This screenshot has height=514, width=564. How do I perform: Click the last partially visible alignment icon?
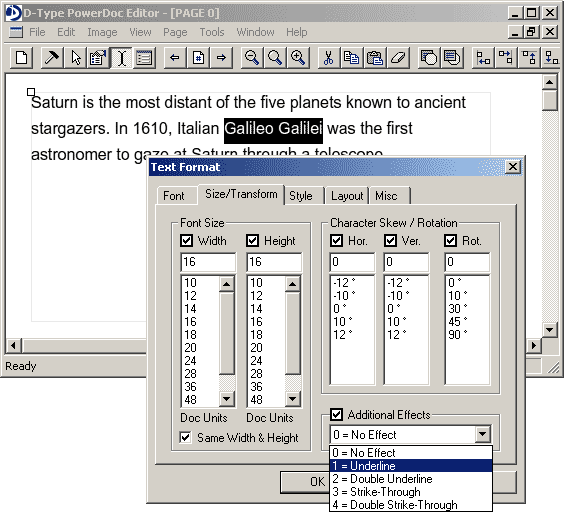coord(551,58)
